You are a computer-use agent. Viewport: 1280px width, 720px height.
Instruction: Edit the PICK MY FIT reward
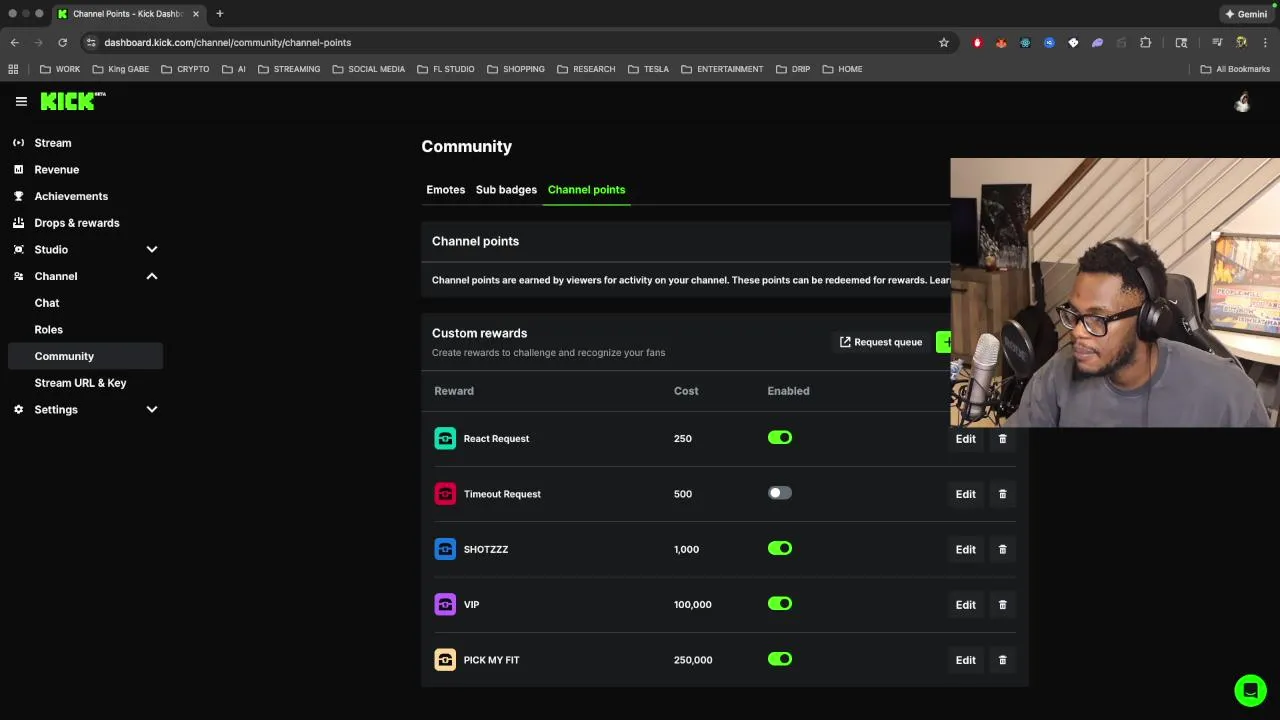[965, 660]
